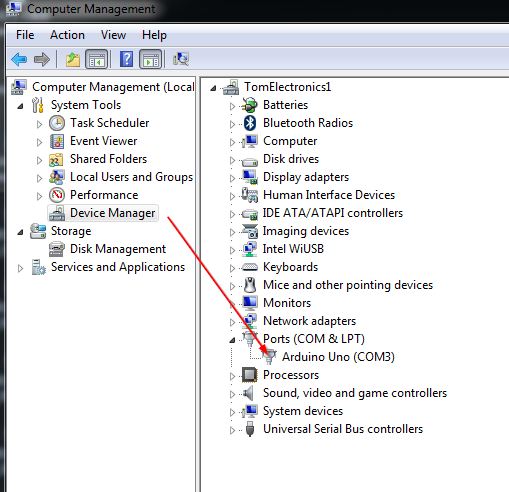Click the Universal Serial Bus controllers icon

point(250,429)
